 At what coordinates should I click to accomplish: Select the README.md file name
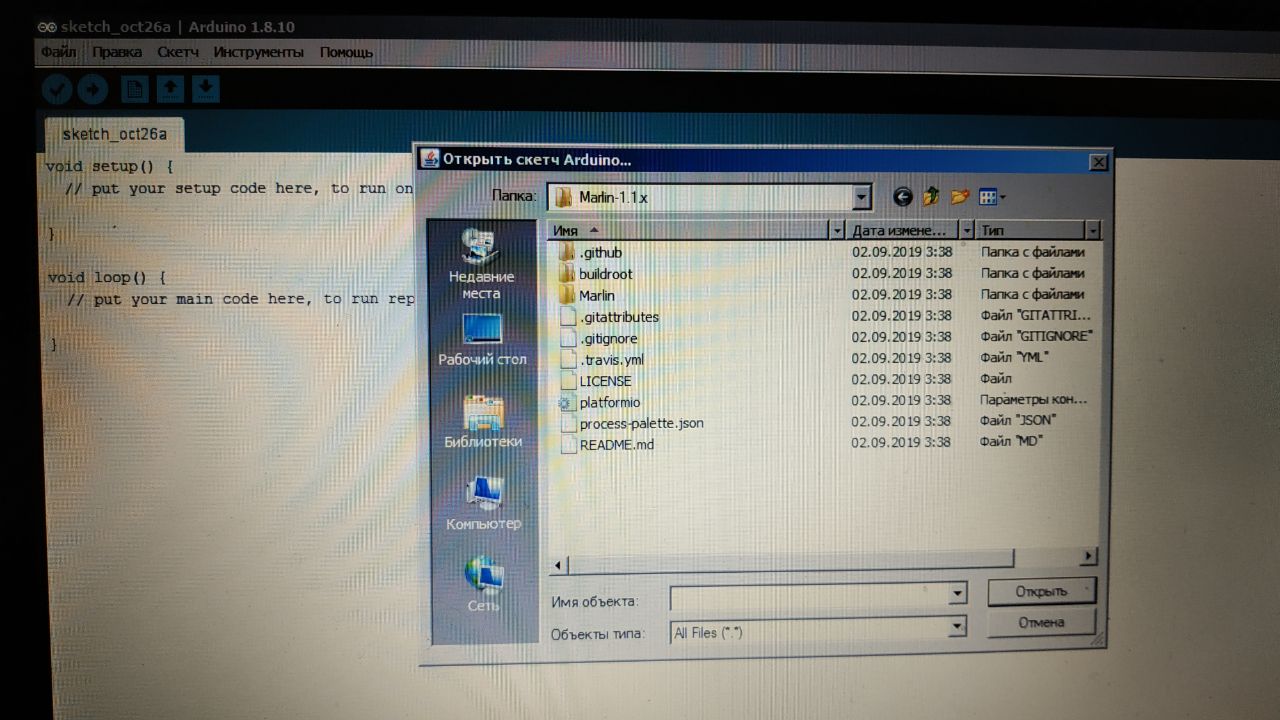tap(616, 444)
